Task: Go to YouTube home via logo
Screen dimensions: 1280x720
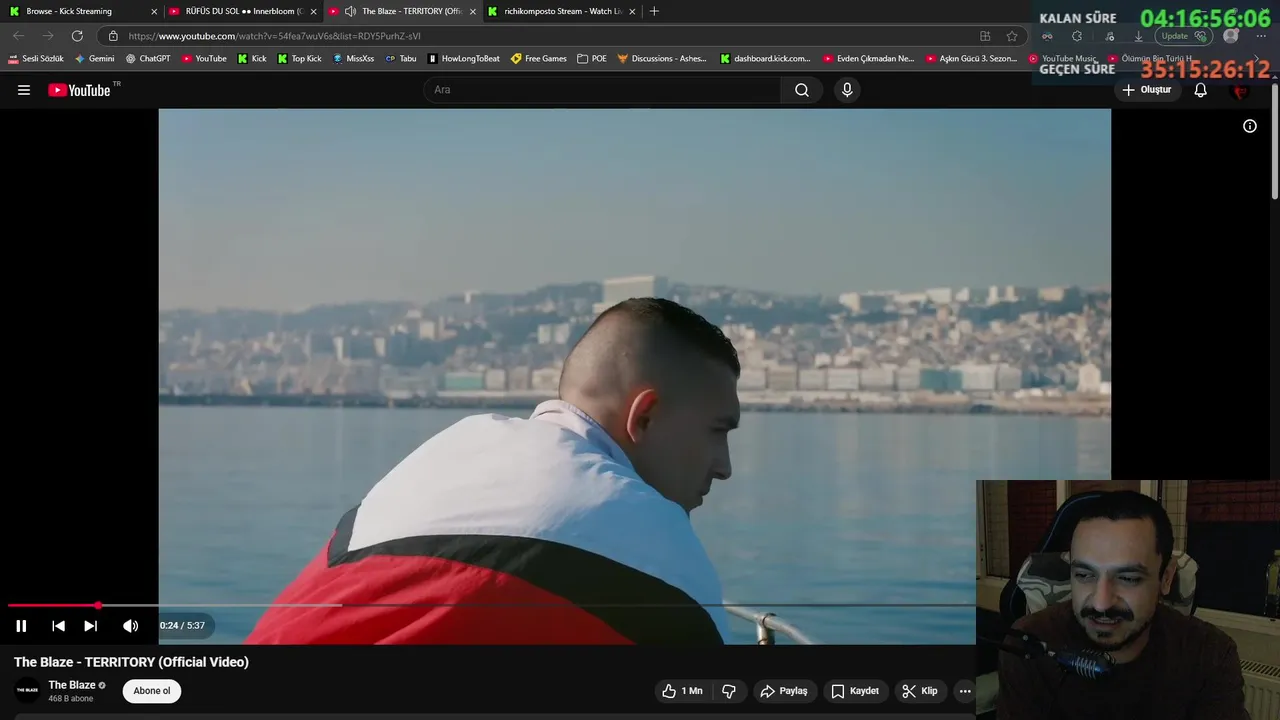Action: [79, 90]
